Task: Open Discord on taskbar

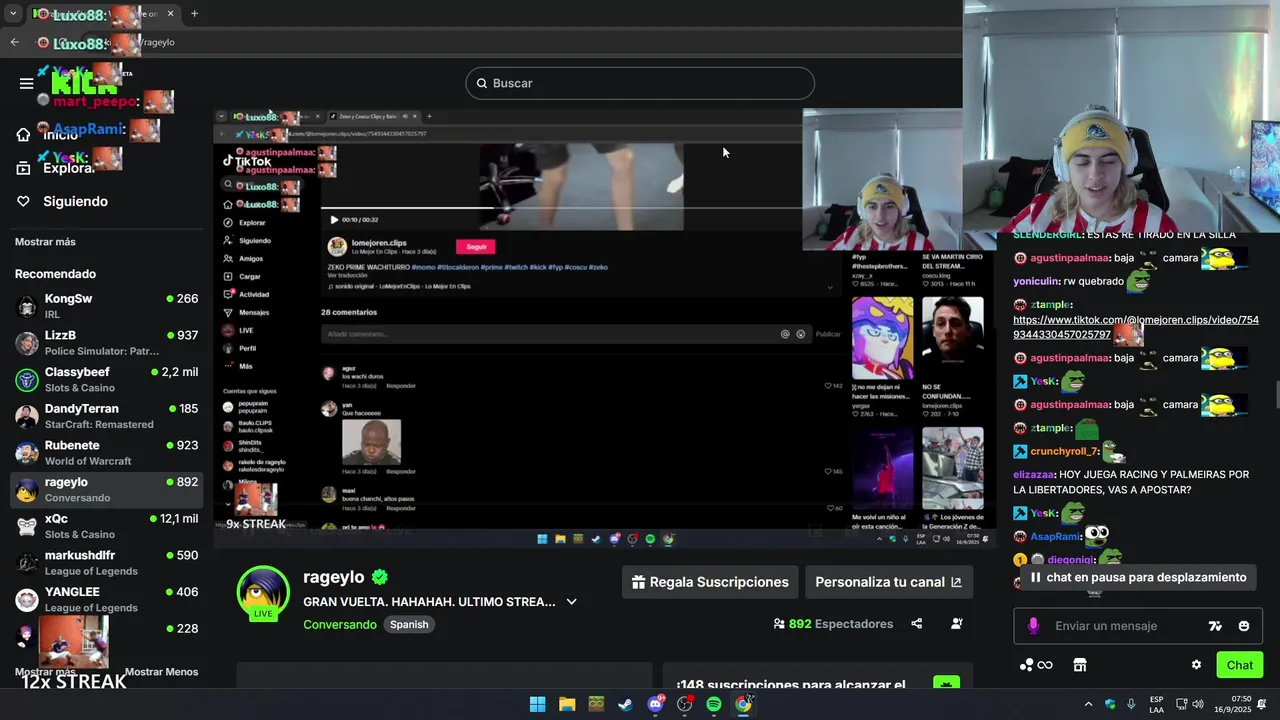Action: pyautogui.click(x=655, y=704)
